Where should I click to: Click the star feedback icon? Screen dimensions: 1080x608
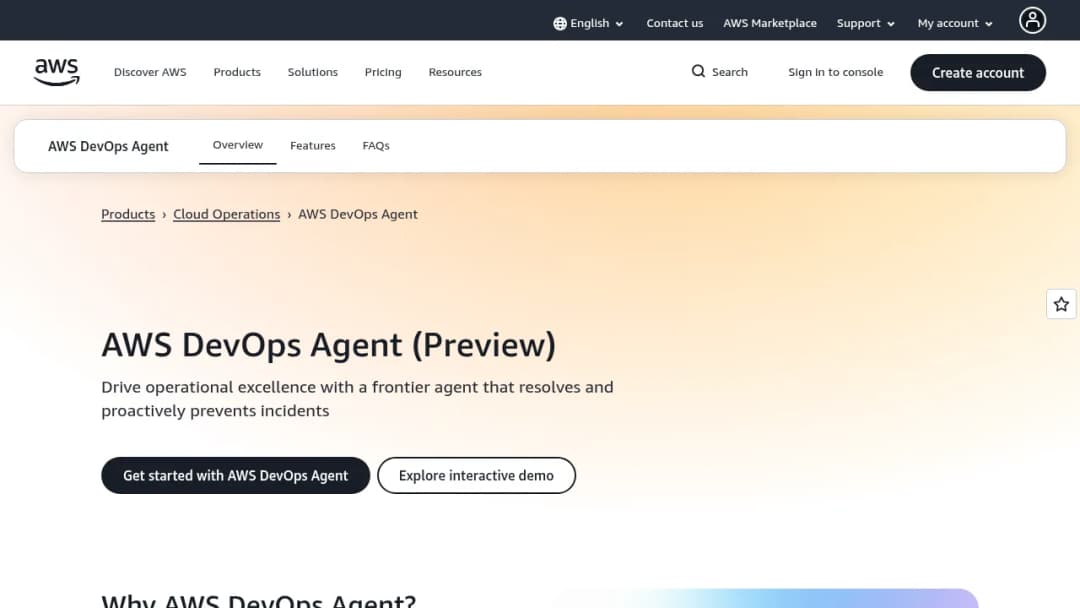tap(1061, 304)
